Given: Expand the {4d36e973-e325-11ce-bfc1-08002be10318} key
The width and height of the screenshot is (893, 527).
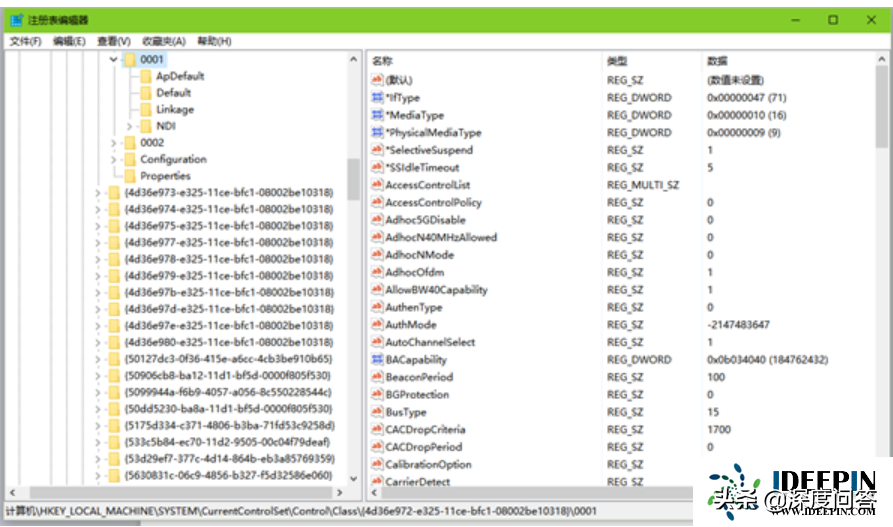Looking at the screenshot, I should [x=97, y=193].
